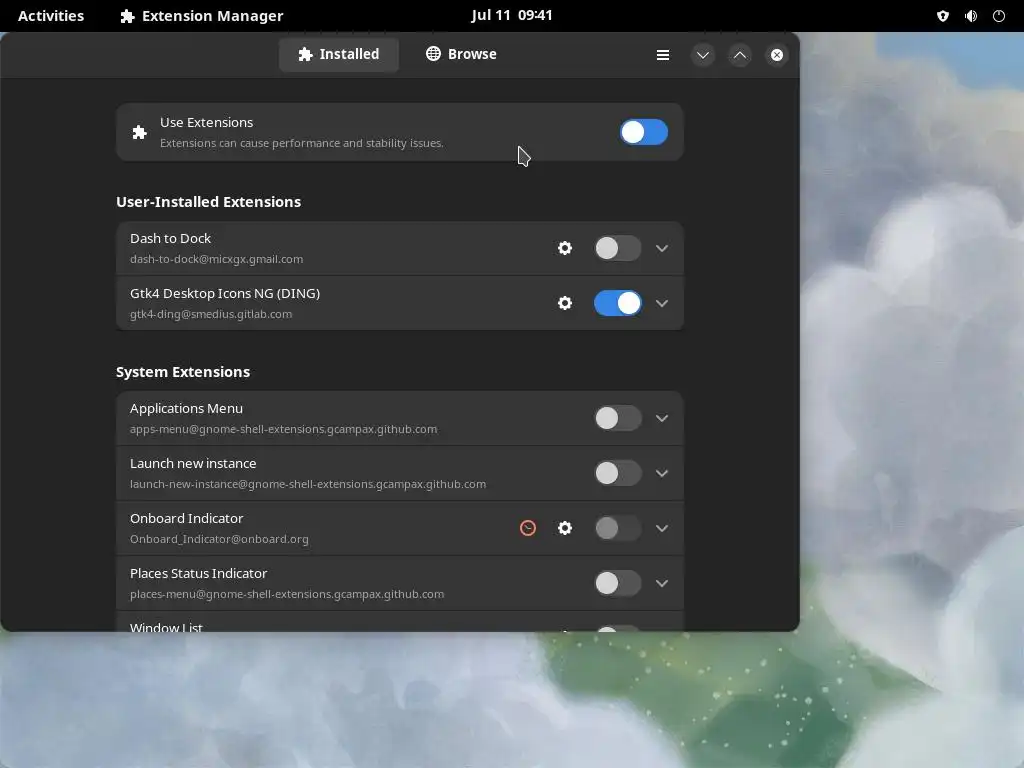
Task: Click places-menu@gnome-shell-extensions.gcampax.github.com text
Action: click(287, 594)
